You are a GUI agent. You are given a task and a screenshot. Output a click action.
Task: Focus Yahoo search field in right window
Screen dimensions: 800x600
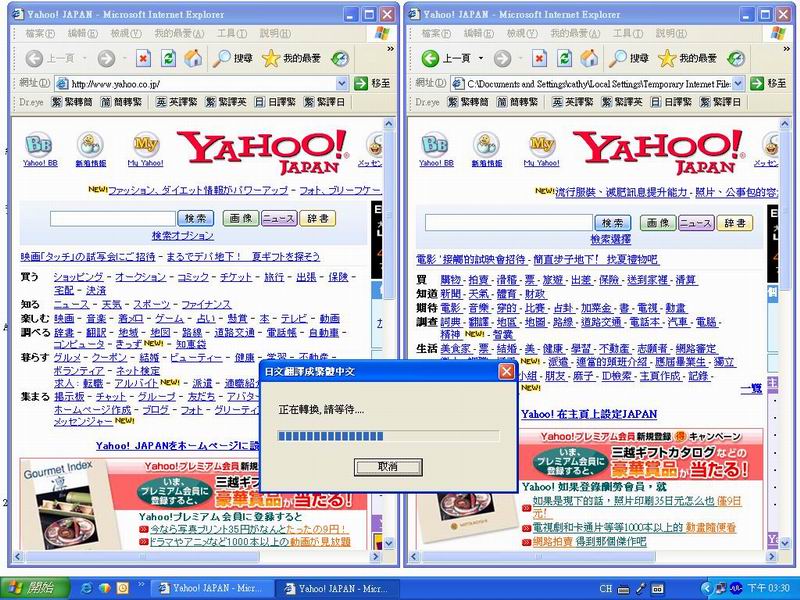[x=509, y=223]
